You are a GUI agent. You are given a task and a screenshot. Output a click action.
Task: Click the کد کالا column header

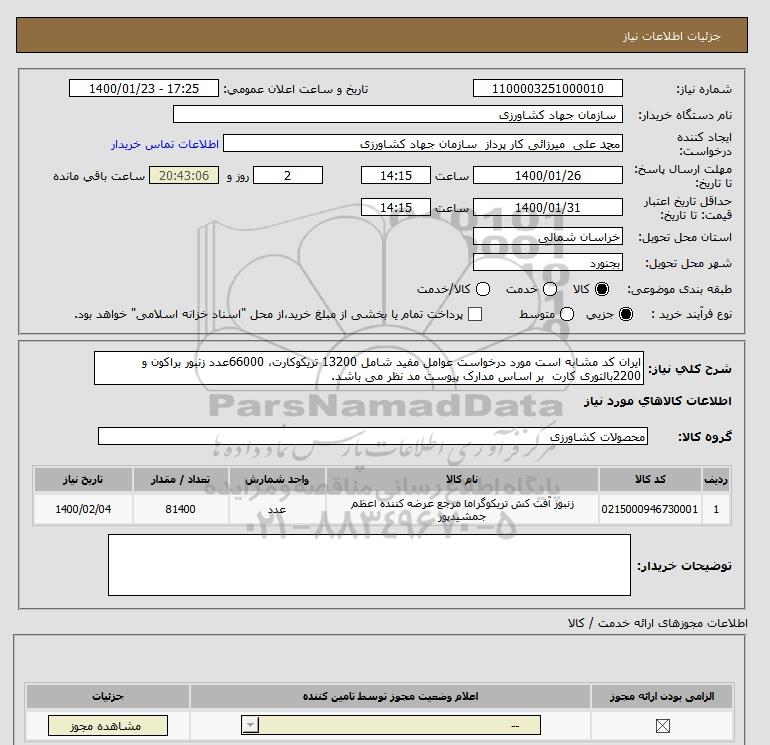[x=650, y=479]
